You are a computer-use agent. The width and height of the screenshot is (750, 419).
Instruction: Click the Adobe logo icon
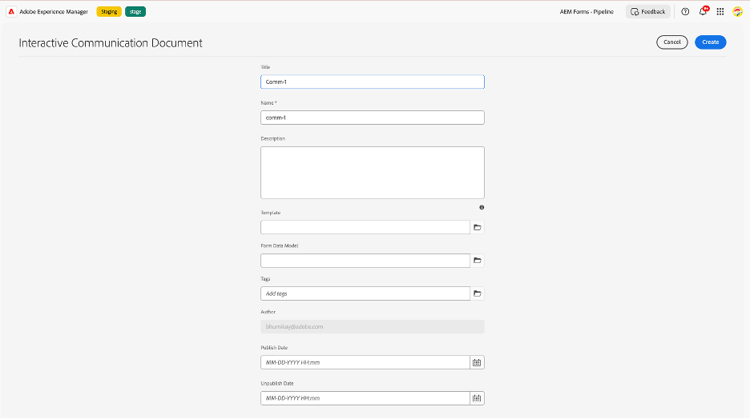[10, 12]
